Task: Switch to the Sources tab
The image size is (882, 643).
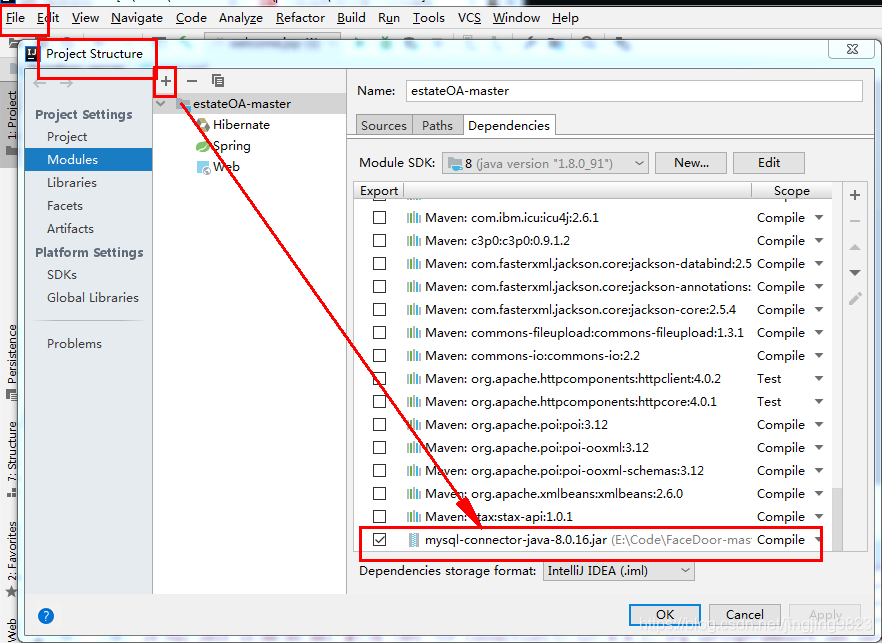Action: [384, 125]
